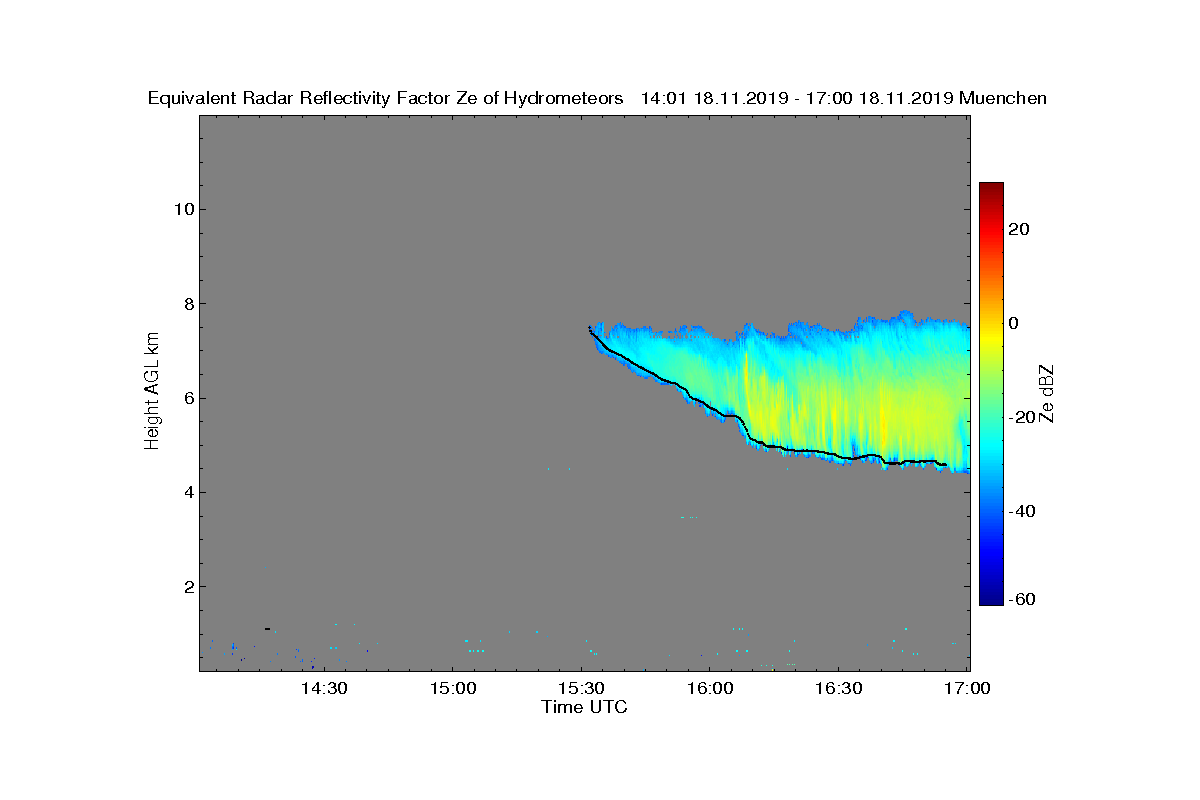Click the x-axis tick label "16:00"
Viewport: 1200px width, 800px height.
tap(711, 689)
